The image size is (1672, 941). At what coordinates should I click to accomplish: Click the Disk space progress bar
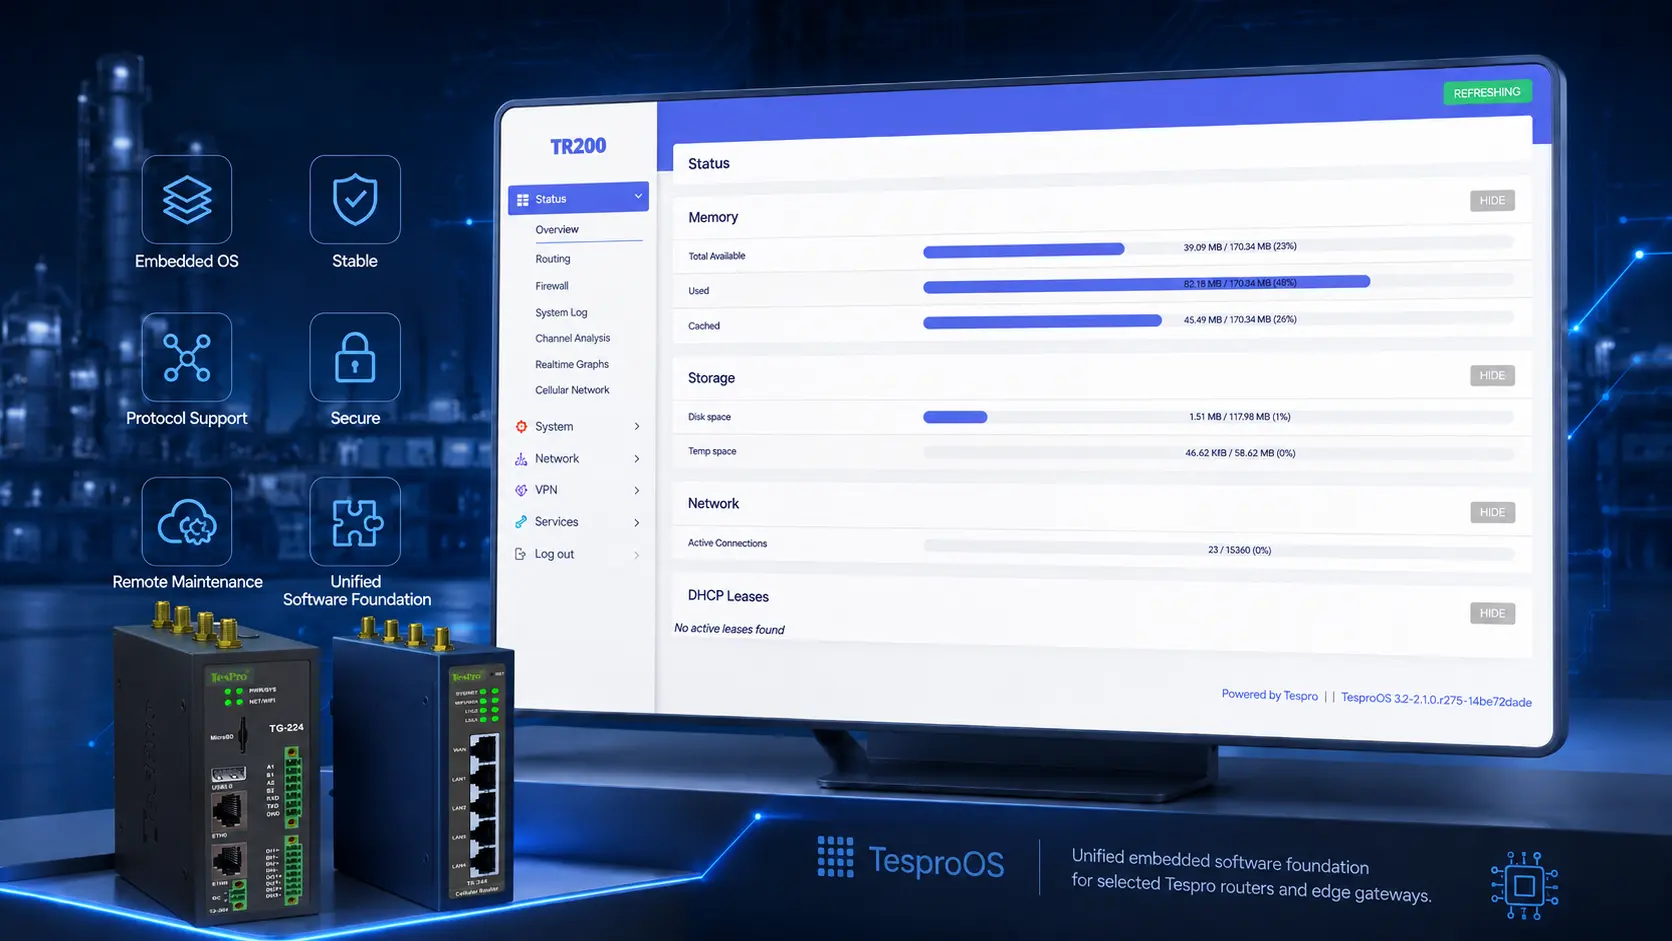coord(1218,417)
